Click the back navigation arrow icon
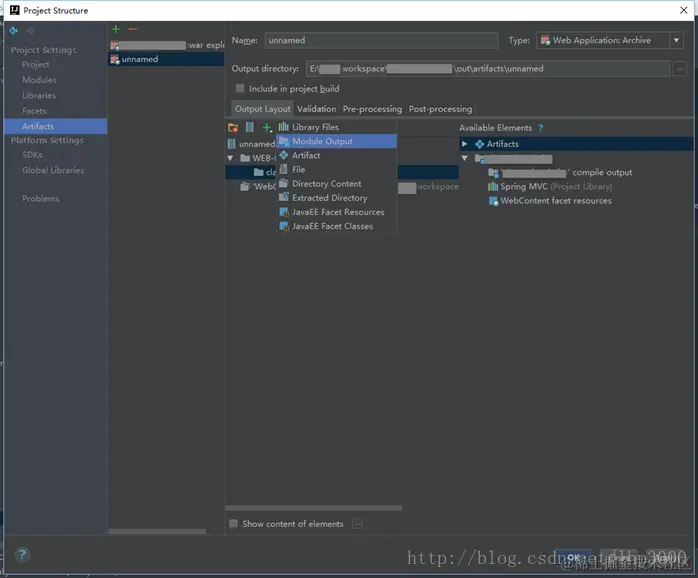This screenshot has height=578, width=698. 14,31
